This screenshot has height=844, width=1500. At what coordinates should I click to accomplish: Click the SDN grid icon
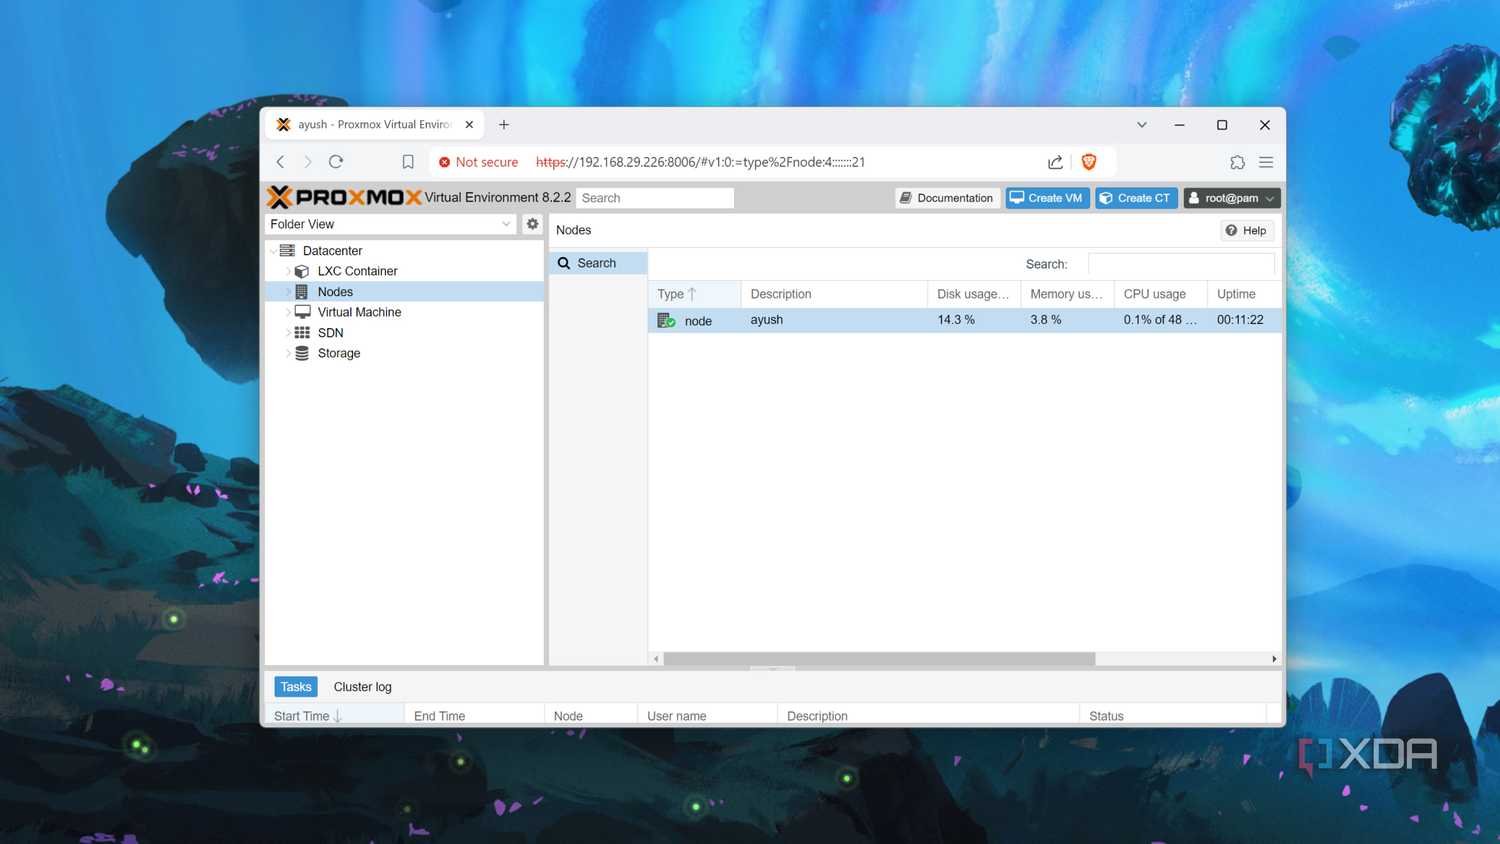point(302,333)
